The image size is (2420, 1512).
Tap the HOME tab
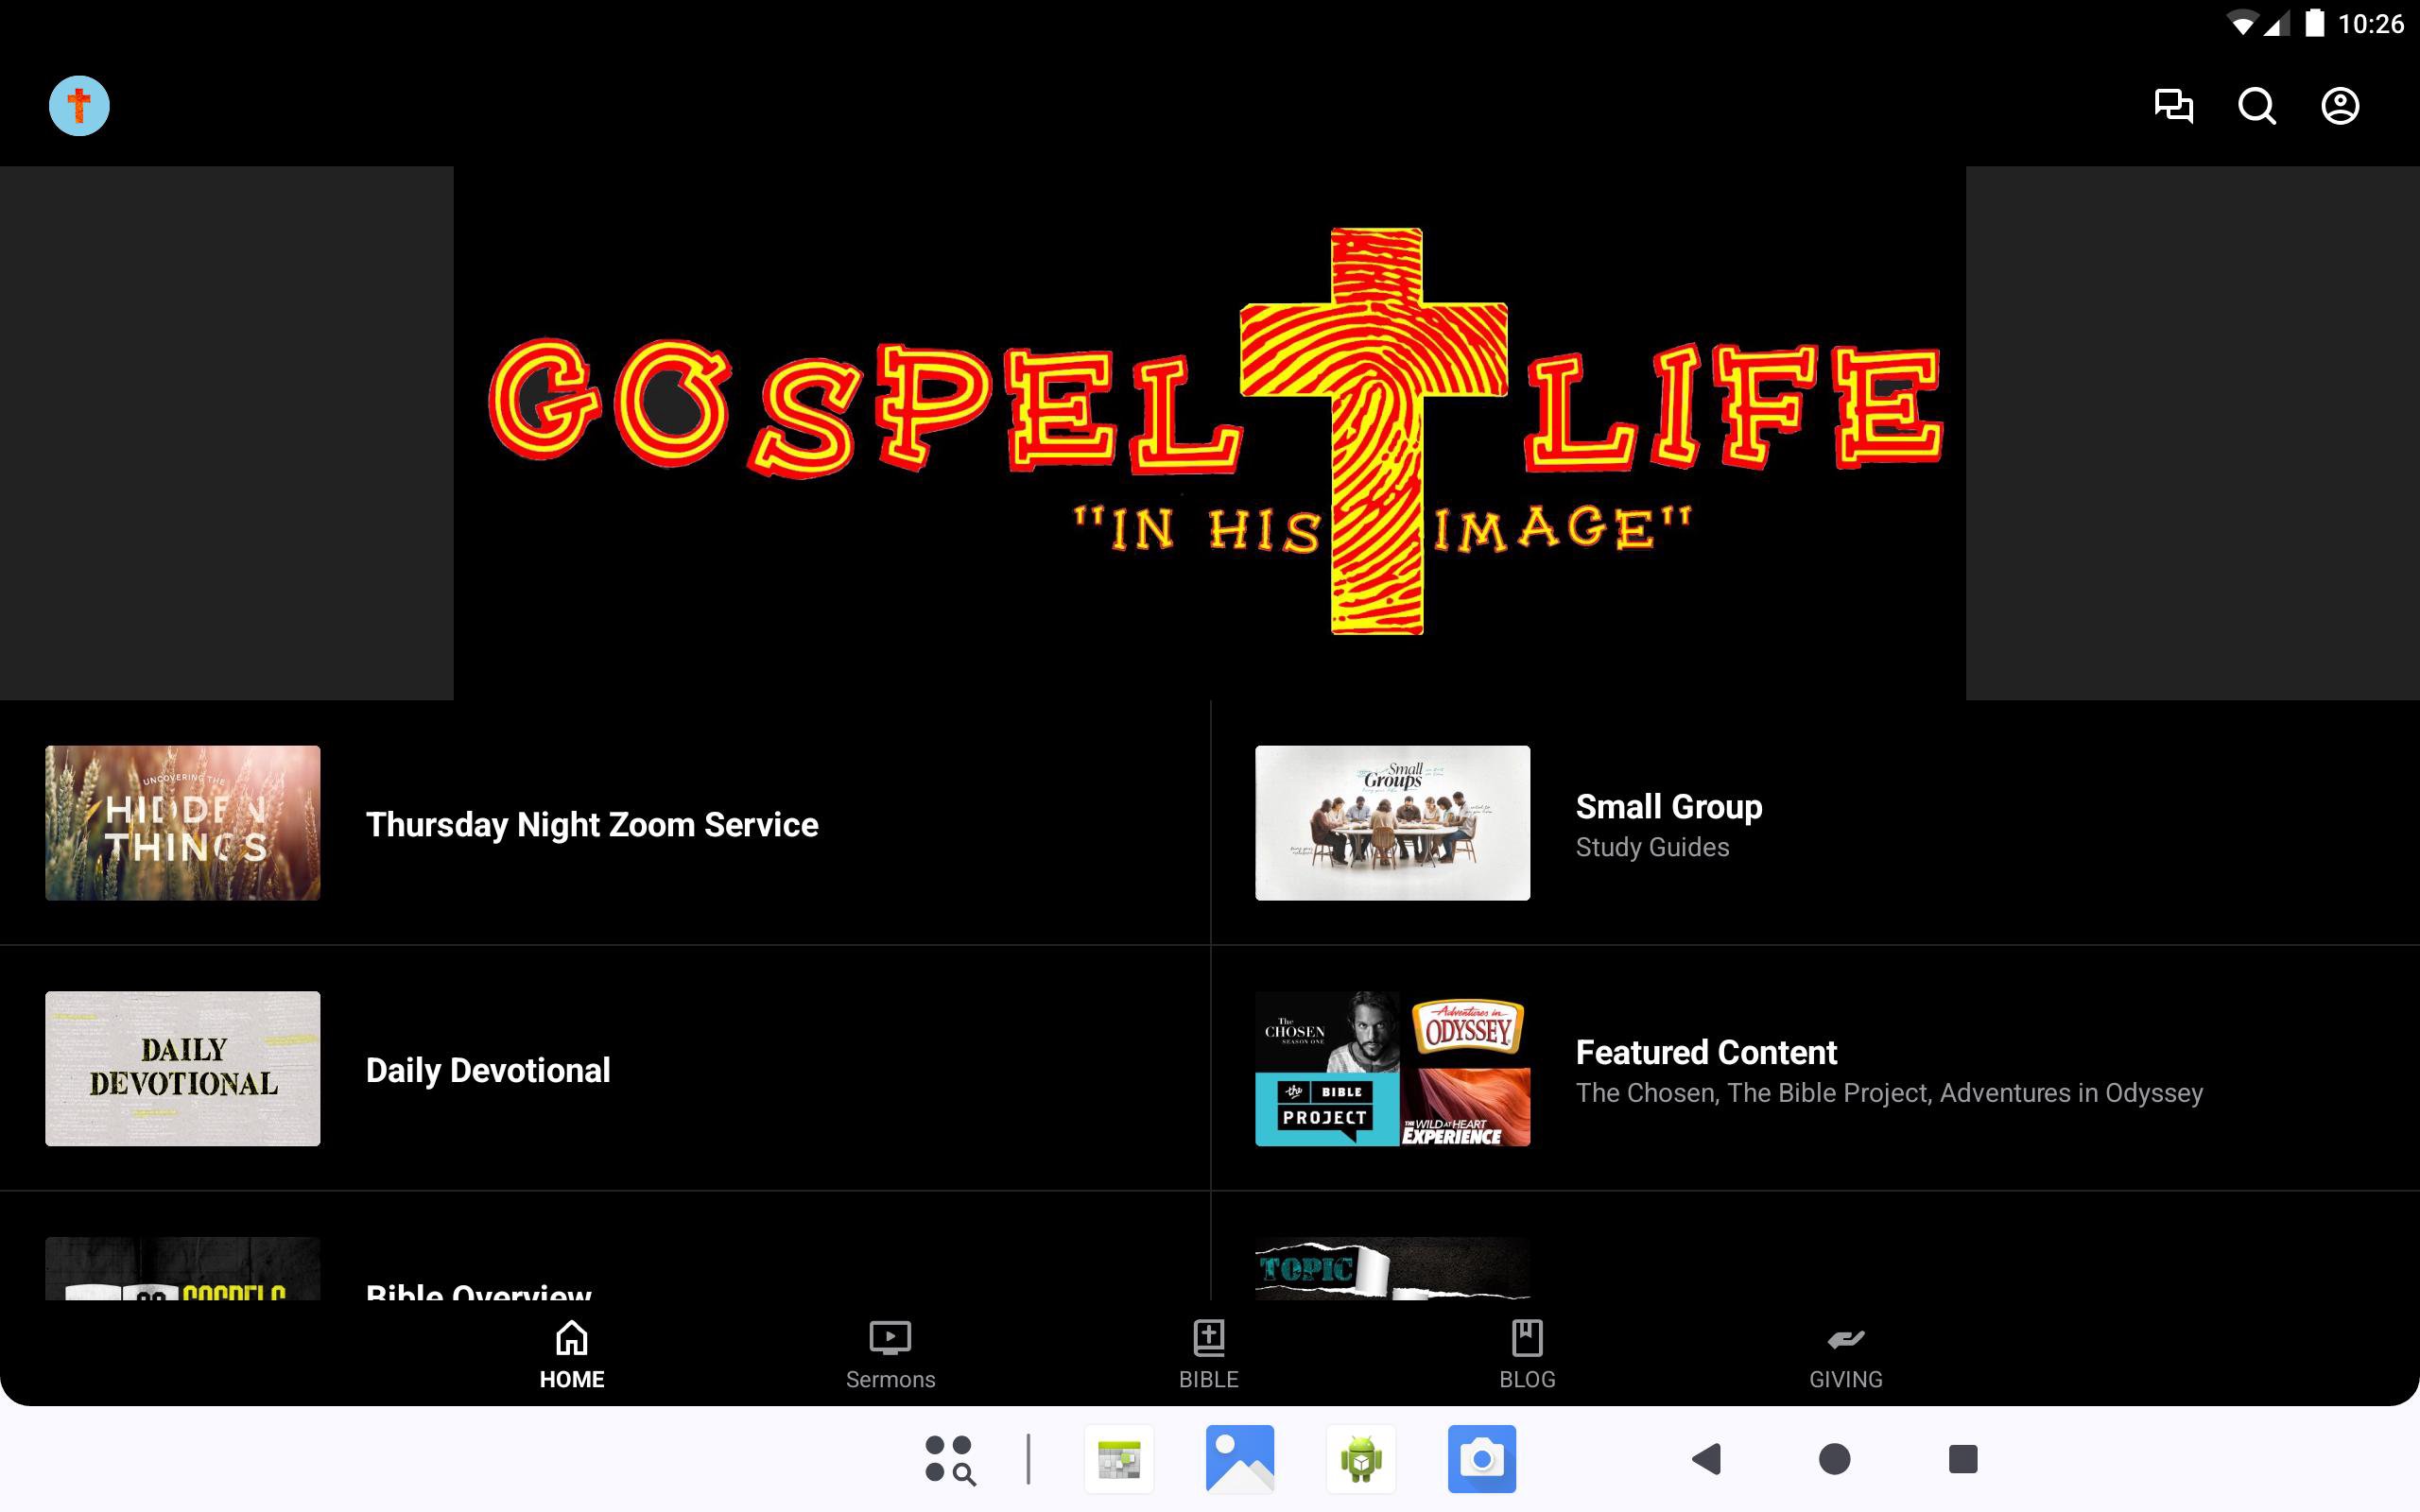(572, 1356)
